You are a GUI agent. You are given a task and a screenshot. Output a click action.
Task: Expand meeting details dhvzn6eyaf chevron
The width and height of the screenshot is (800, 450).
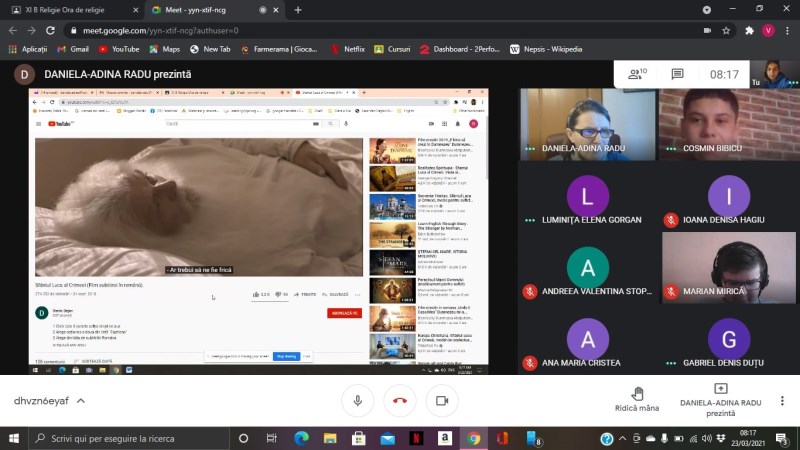[81, 401]
